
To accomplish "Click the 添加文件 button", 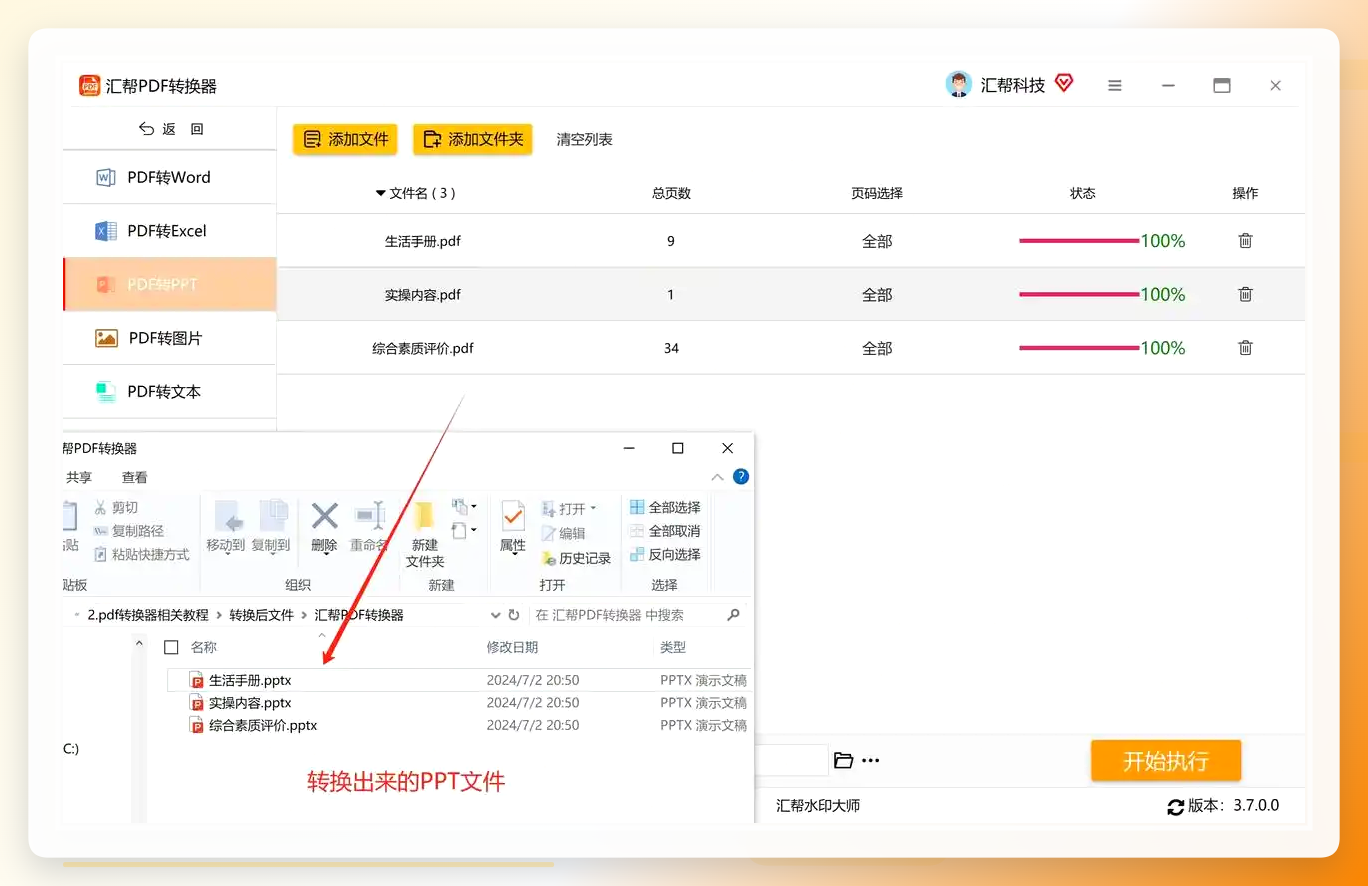I will click(x=346, y=139).
